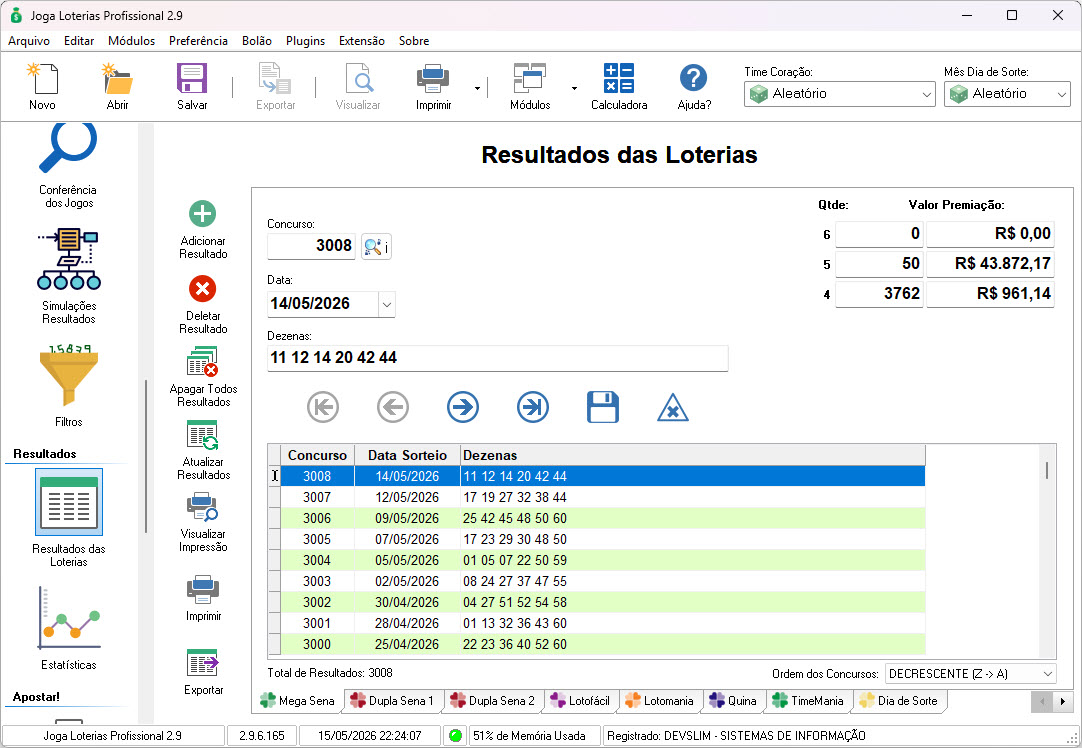1082x748 pixels.
Task: Open the Data date picker arrow
Action: (x=387, y=304)
